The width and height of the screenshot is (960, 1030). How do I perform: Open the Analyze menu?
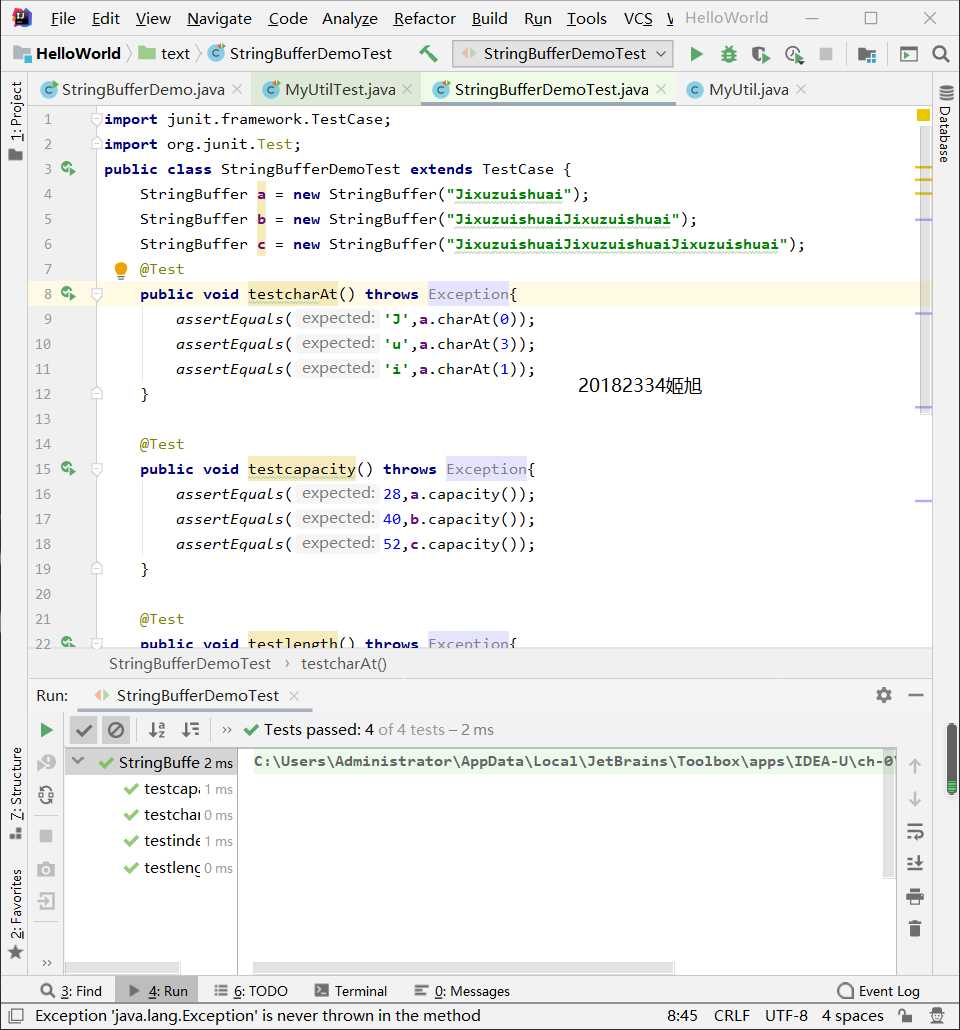pyautogui.click(x=350, y=18)
